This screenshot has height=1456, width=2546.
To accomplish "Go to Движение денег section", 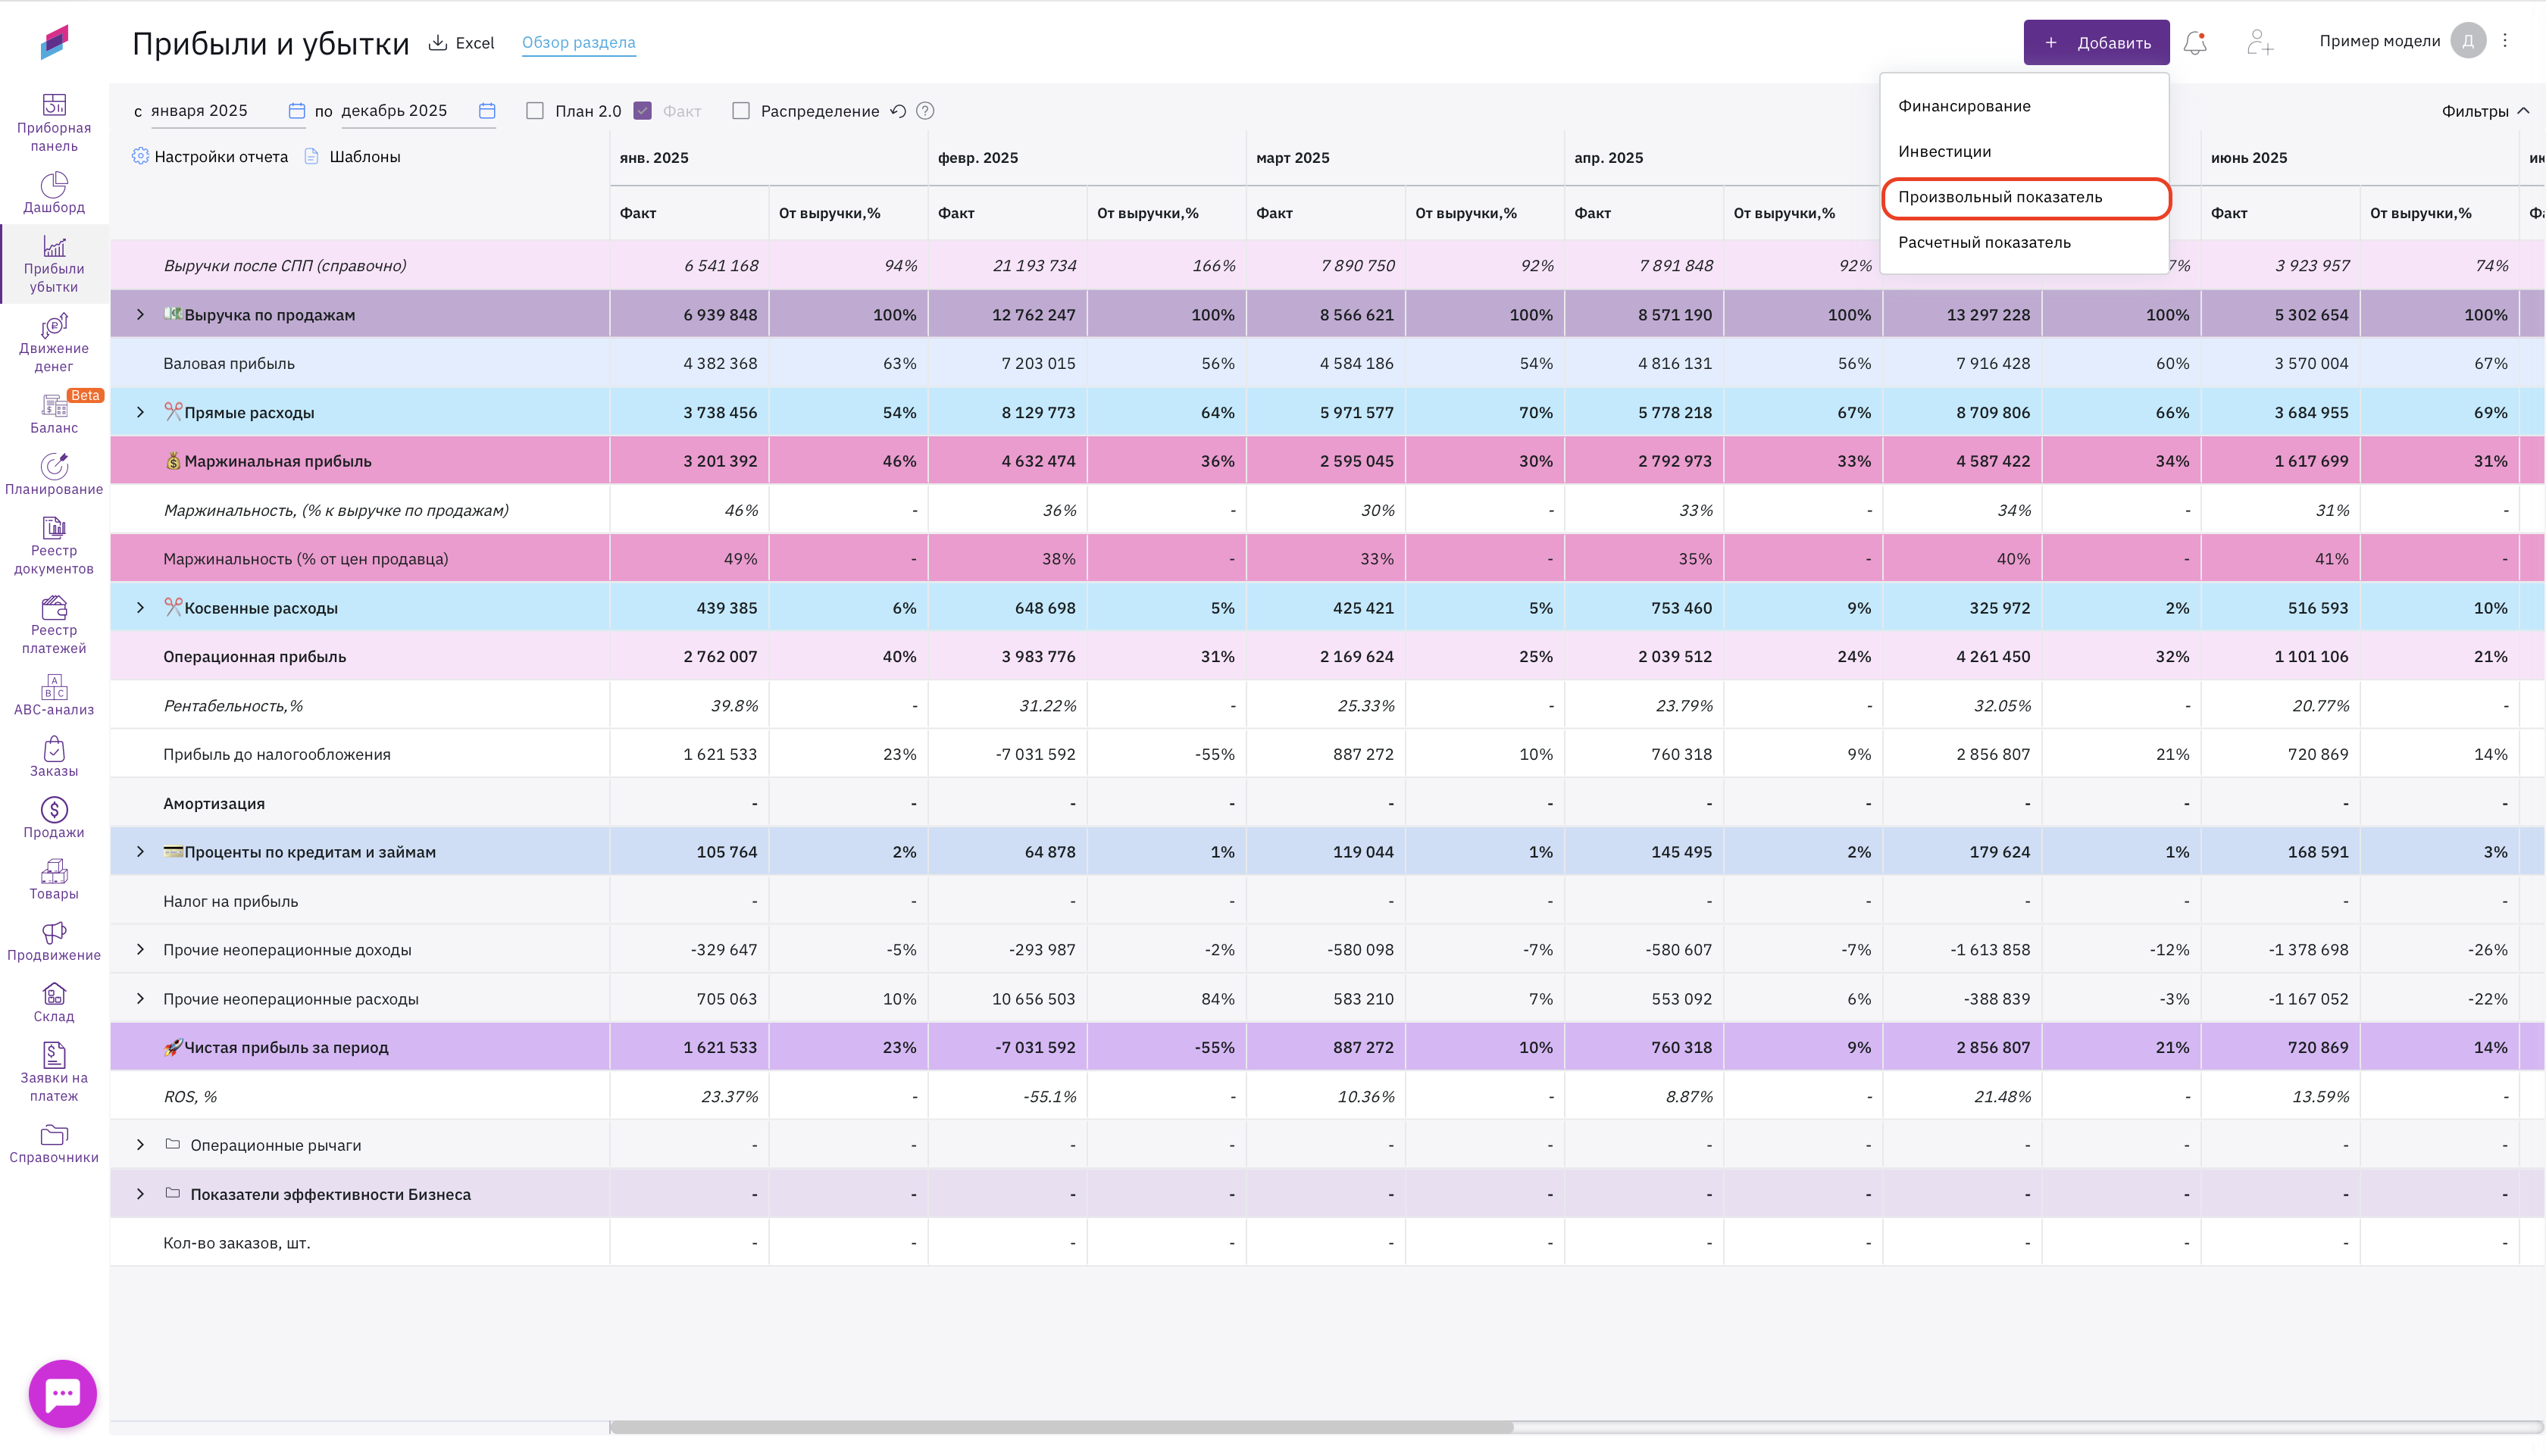I will click(x=54, y=343).
